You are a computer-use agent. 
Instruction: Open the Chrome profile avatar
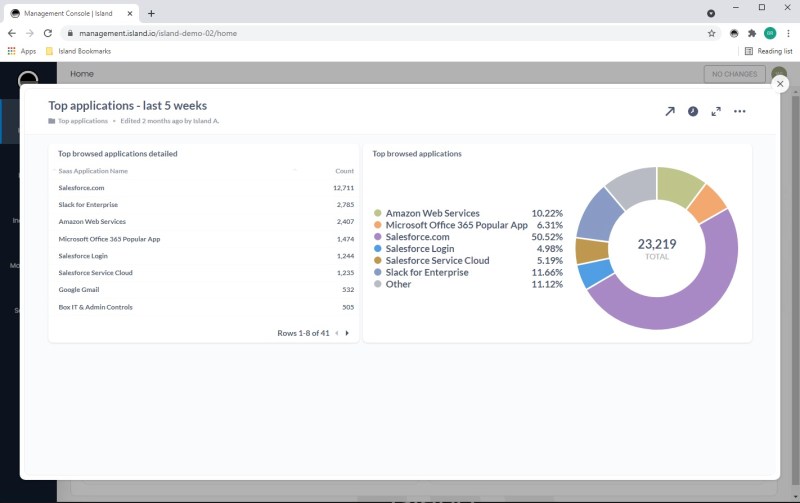point(770,33)
